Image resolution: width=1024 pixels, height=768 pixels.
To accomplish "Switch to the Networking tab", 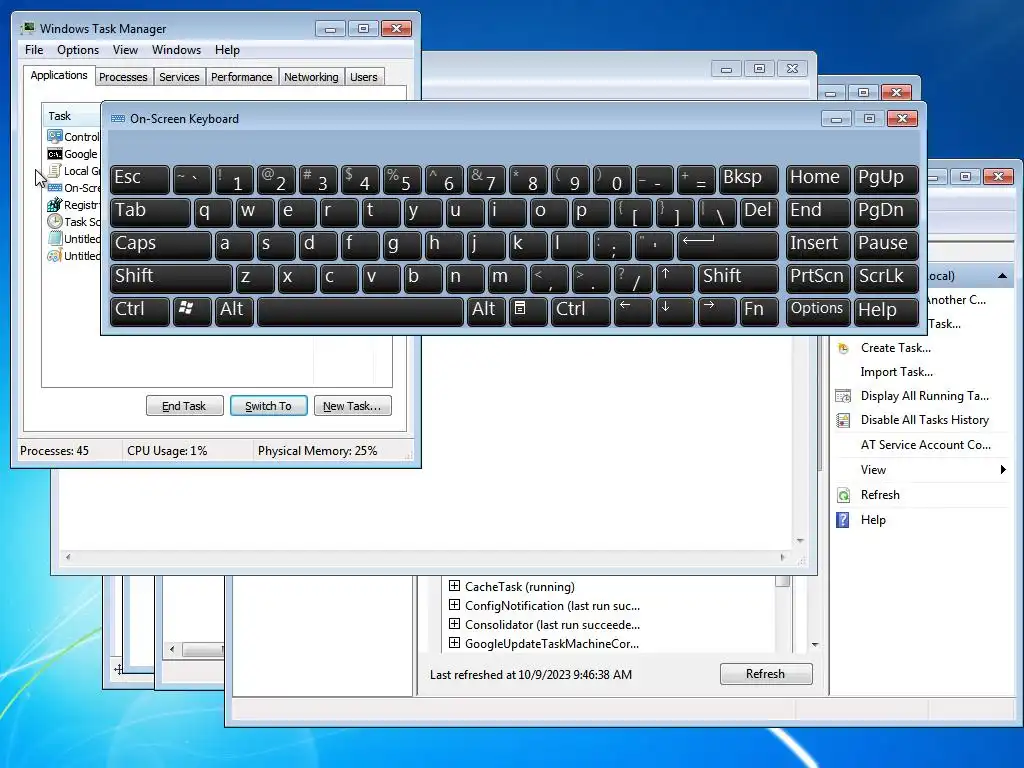I will tap(312, 77).
